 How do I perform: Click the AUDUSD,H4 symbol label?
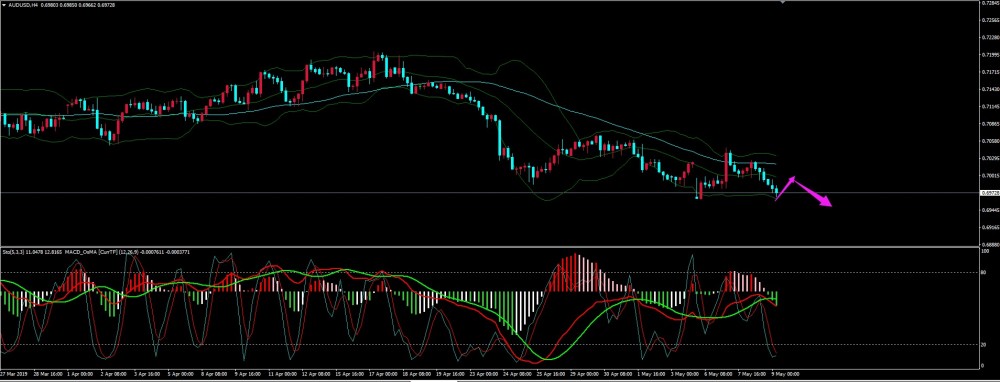pyautogui.click(x=23, y=5)
